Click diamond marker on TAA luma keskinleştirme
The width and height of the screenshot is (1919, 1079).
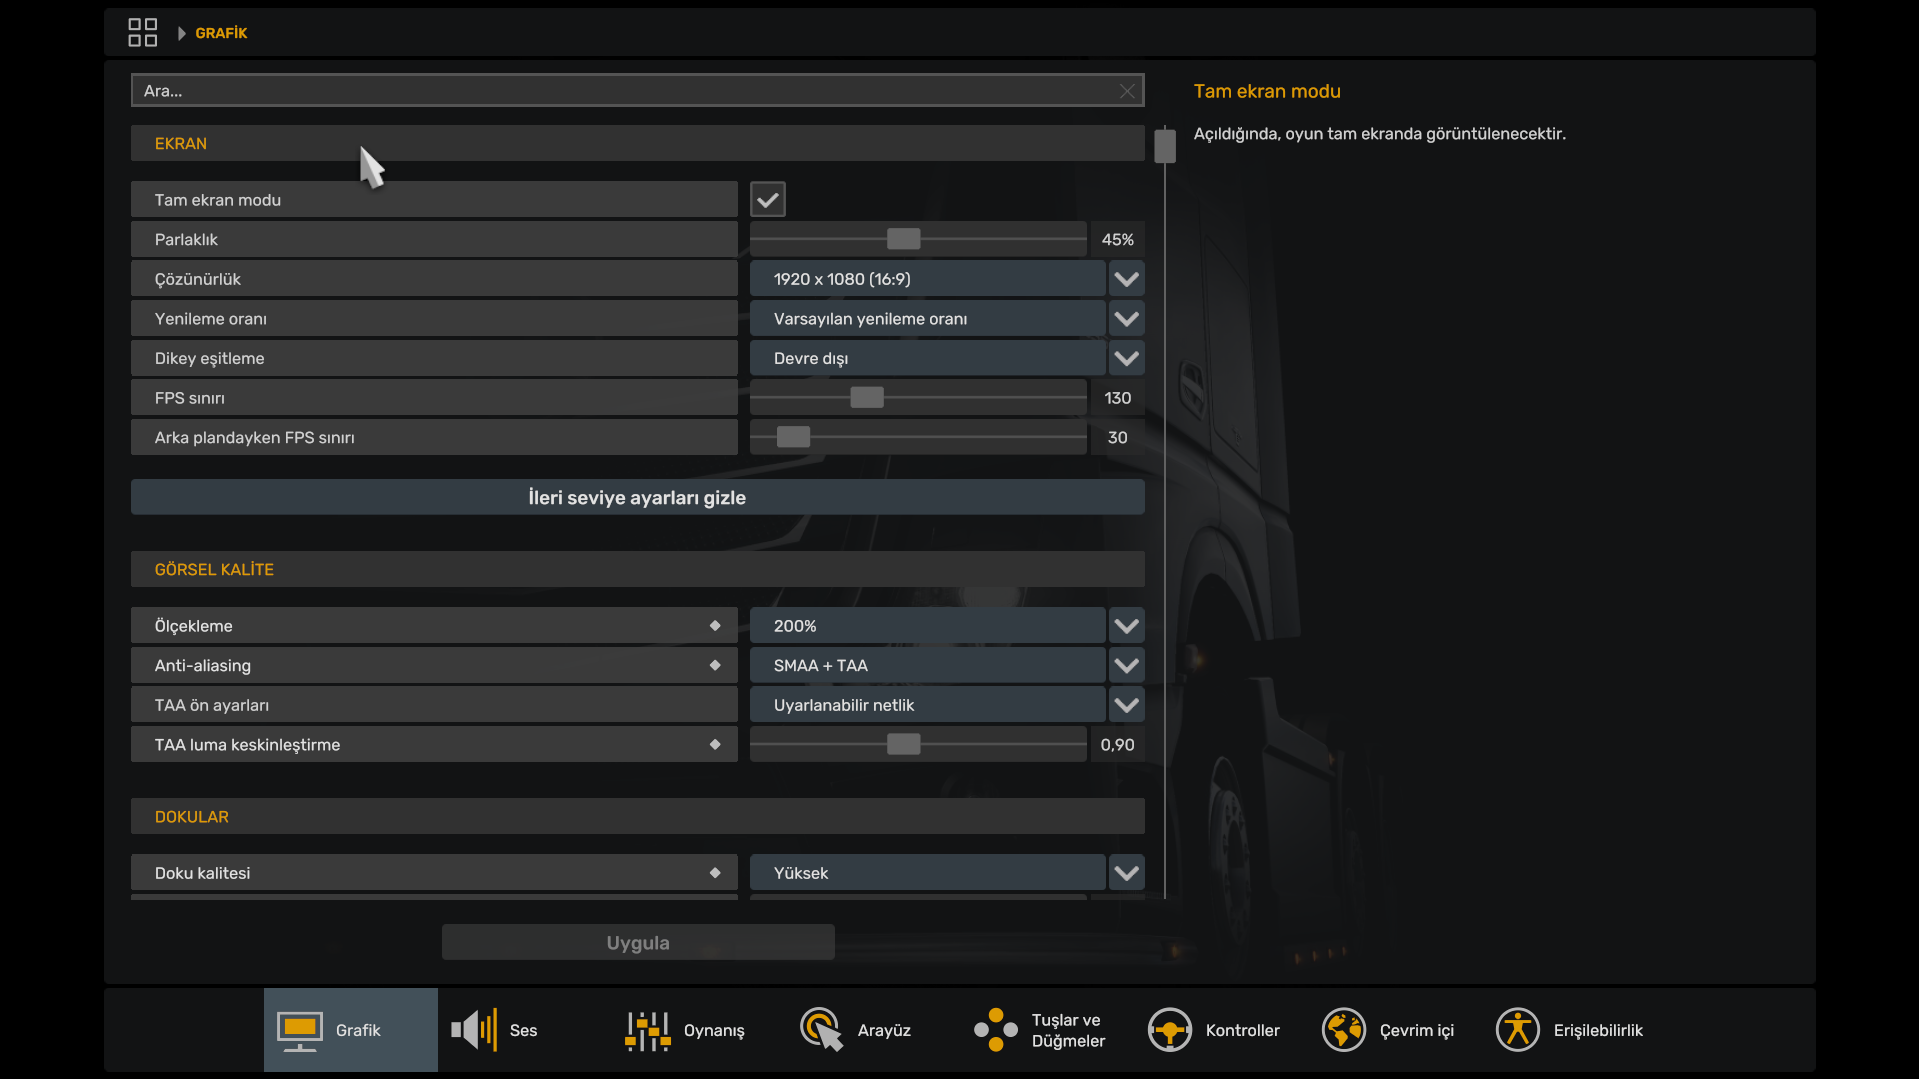click(x=715, y=744)
